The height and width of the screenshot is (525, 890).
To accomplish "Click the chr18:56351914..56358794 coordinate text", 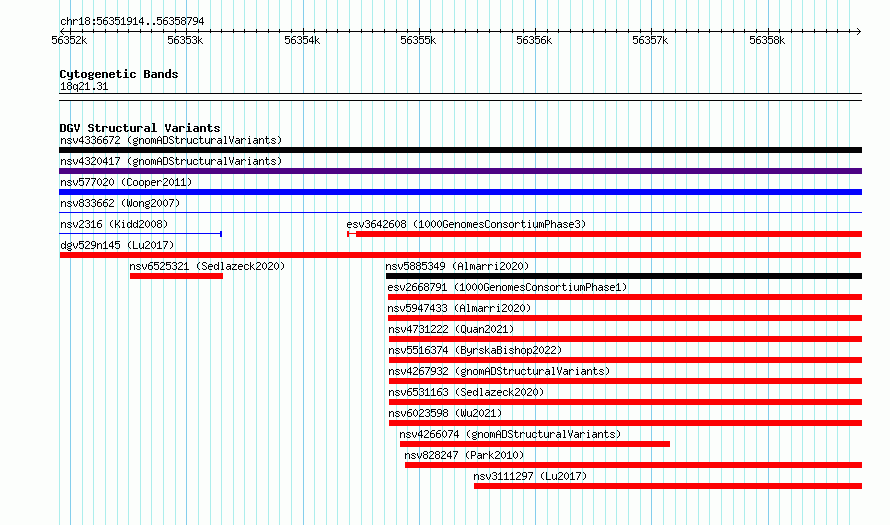I will click(132, 21).
